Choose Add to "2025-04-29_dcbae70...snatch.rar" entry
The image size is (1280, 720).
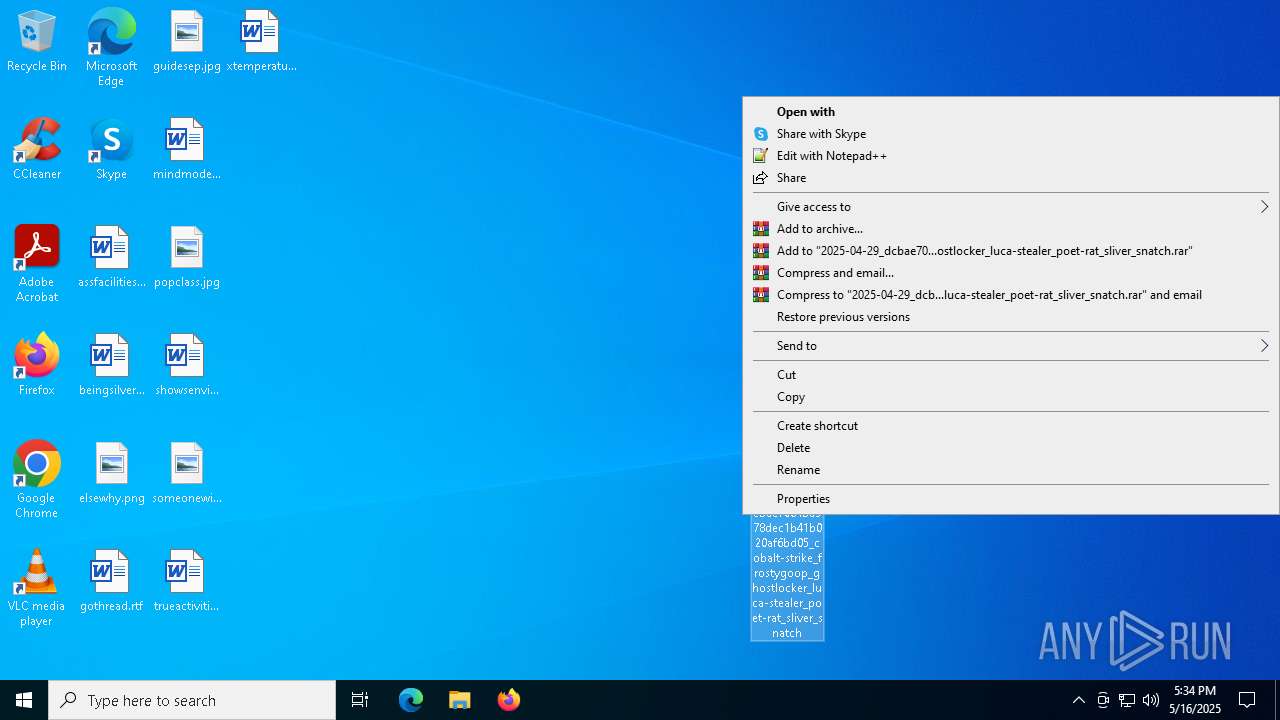[1010, 251]
